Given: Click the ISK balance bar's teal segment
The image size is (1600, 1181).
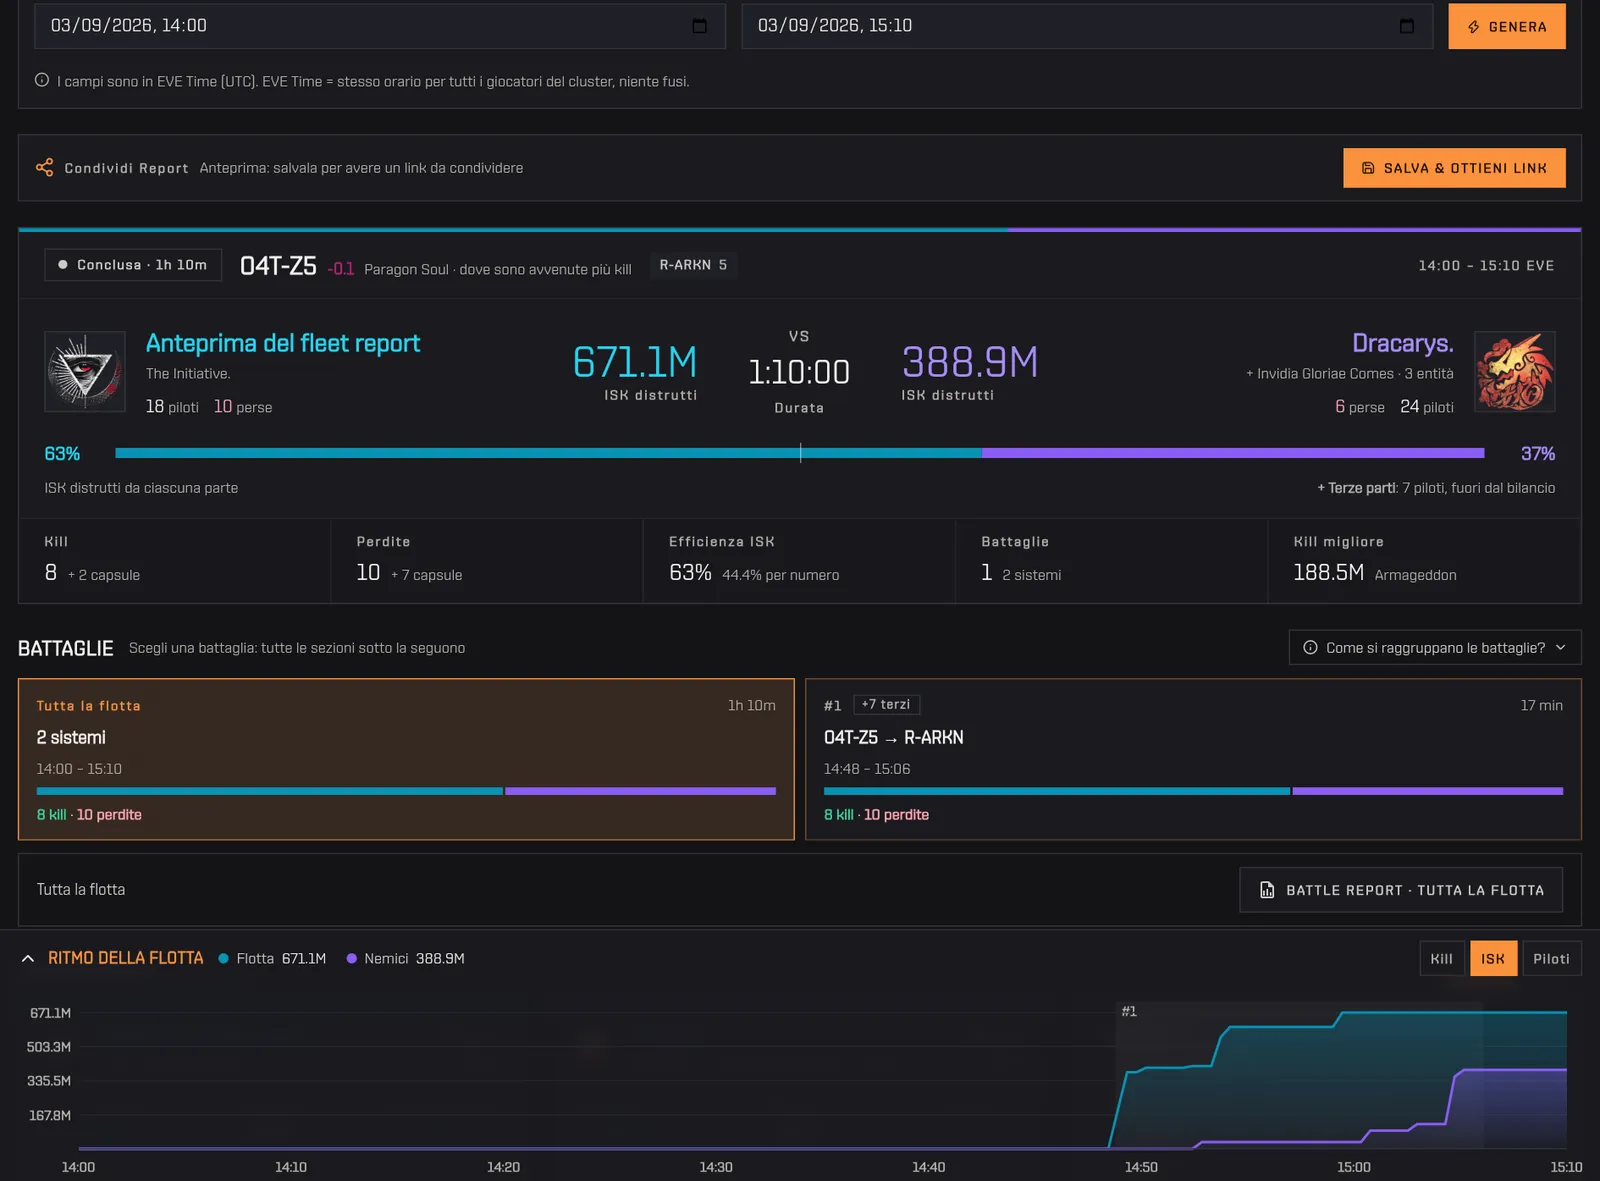Looking at the screenshot, I should (548, 453).
